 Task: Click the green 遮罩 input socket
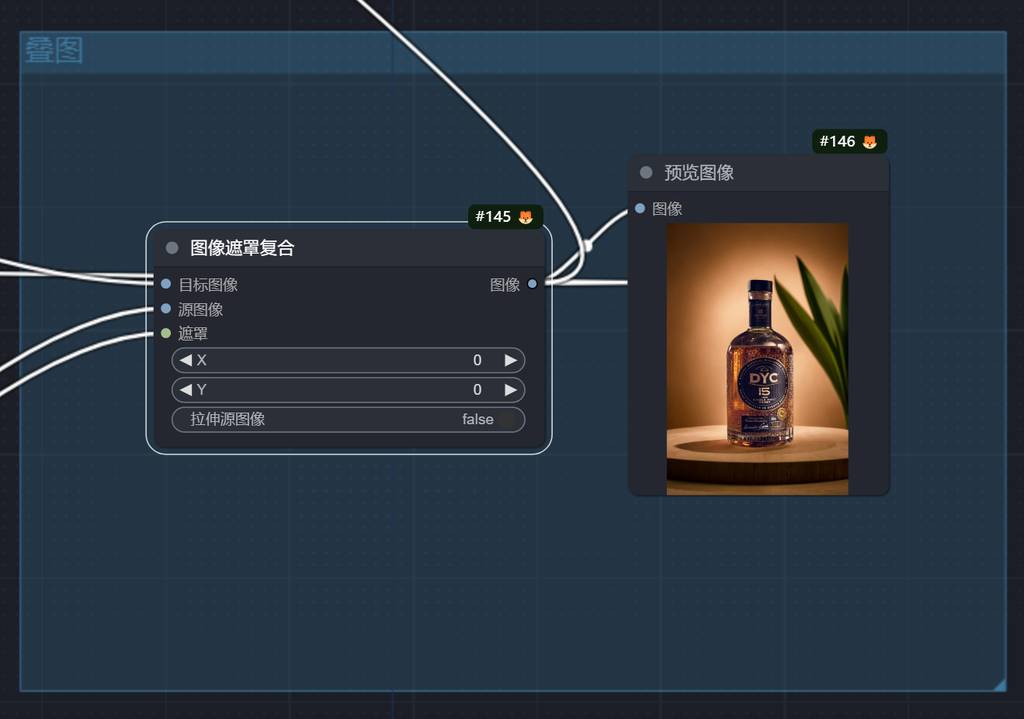(x=166, y=333)
